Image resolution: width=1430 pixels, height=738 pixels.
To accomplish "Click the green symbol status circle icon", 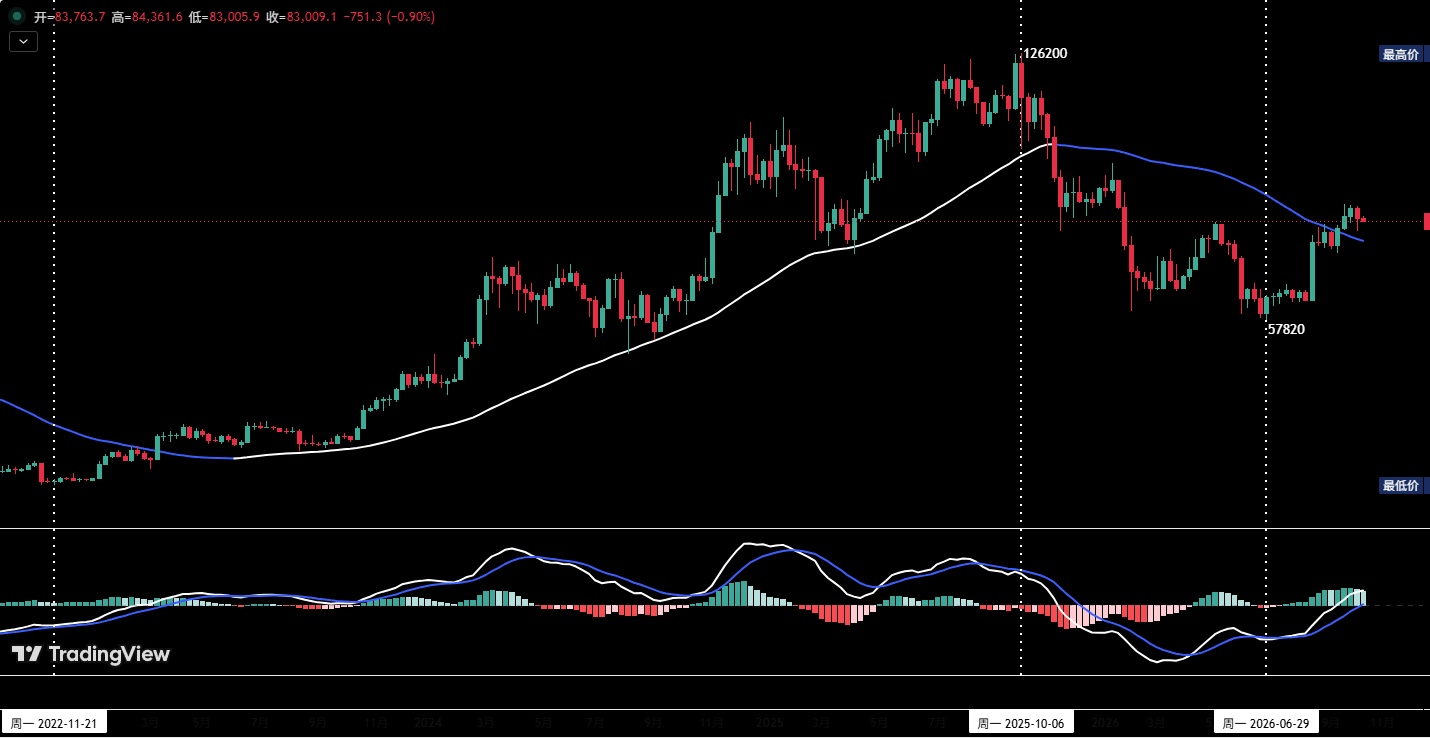I will [17, 16].
